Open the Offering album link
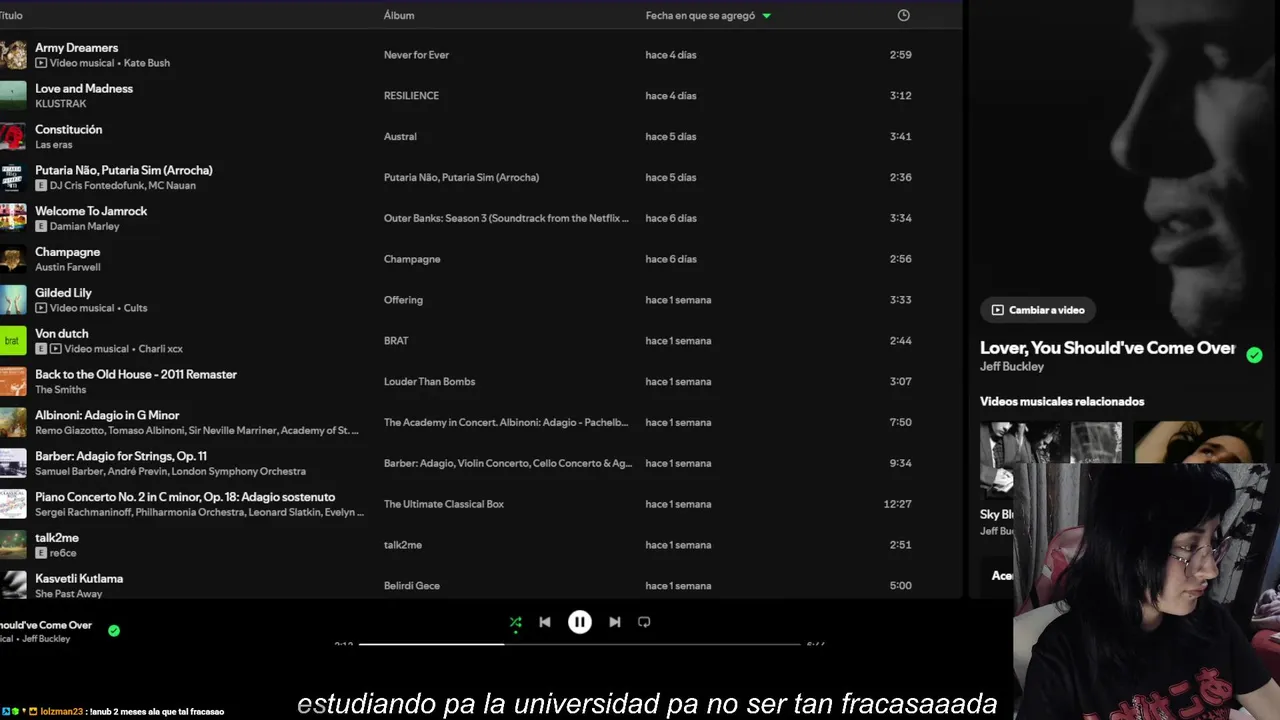This screenshot has height=720, width=1280. (403, 300)
